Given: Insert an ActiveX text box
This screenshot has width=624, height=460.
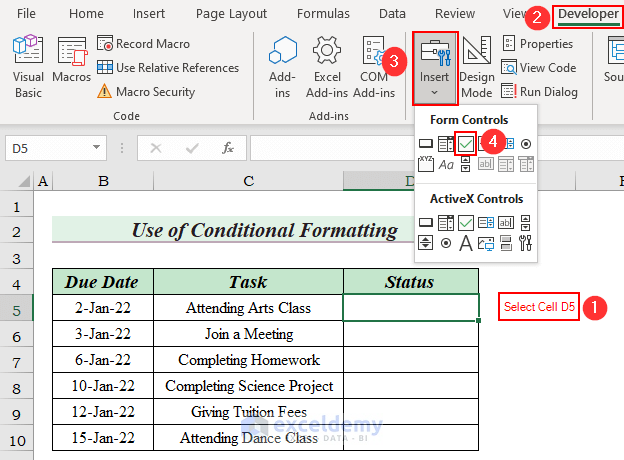Looking at the screenshot, I should 506,223.
